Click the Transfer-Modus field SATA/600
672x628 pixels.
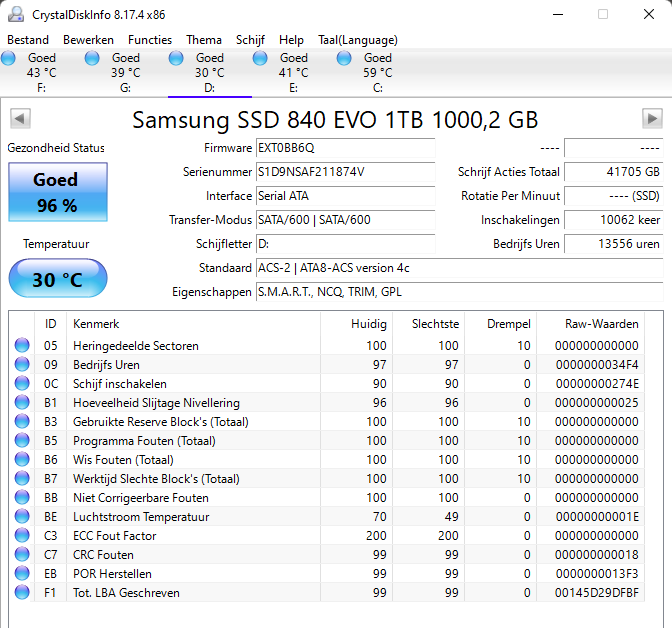(x=345, y=220)
